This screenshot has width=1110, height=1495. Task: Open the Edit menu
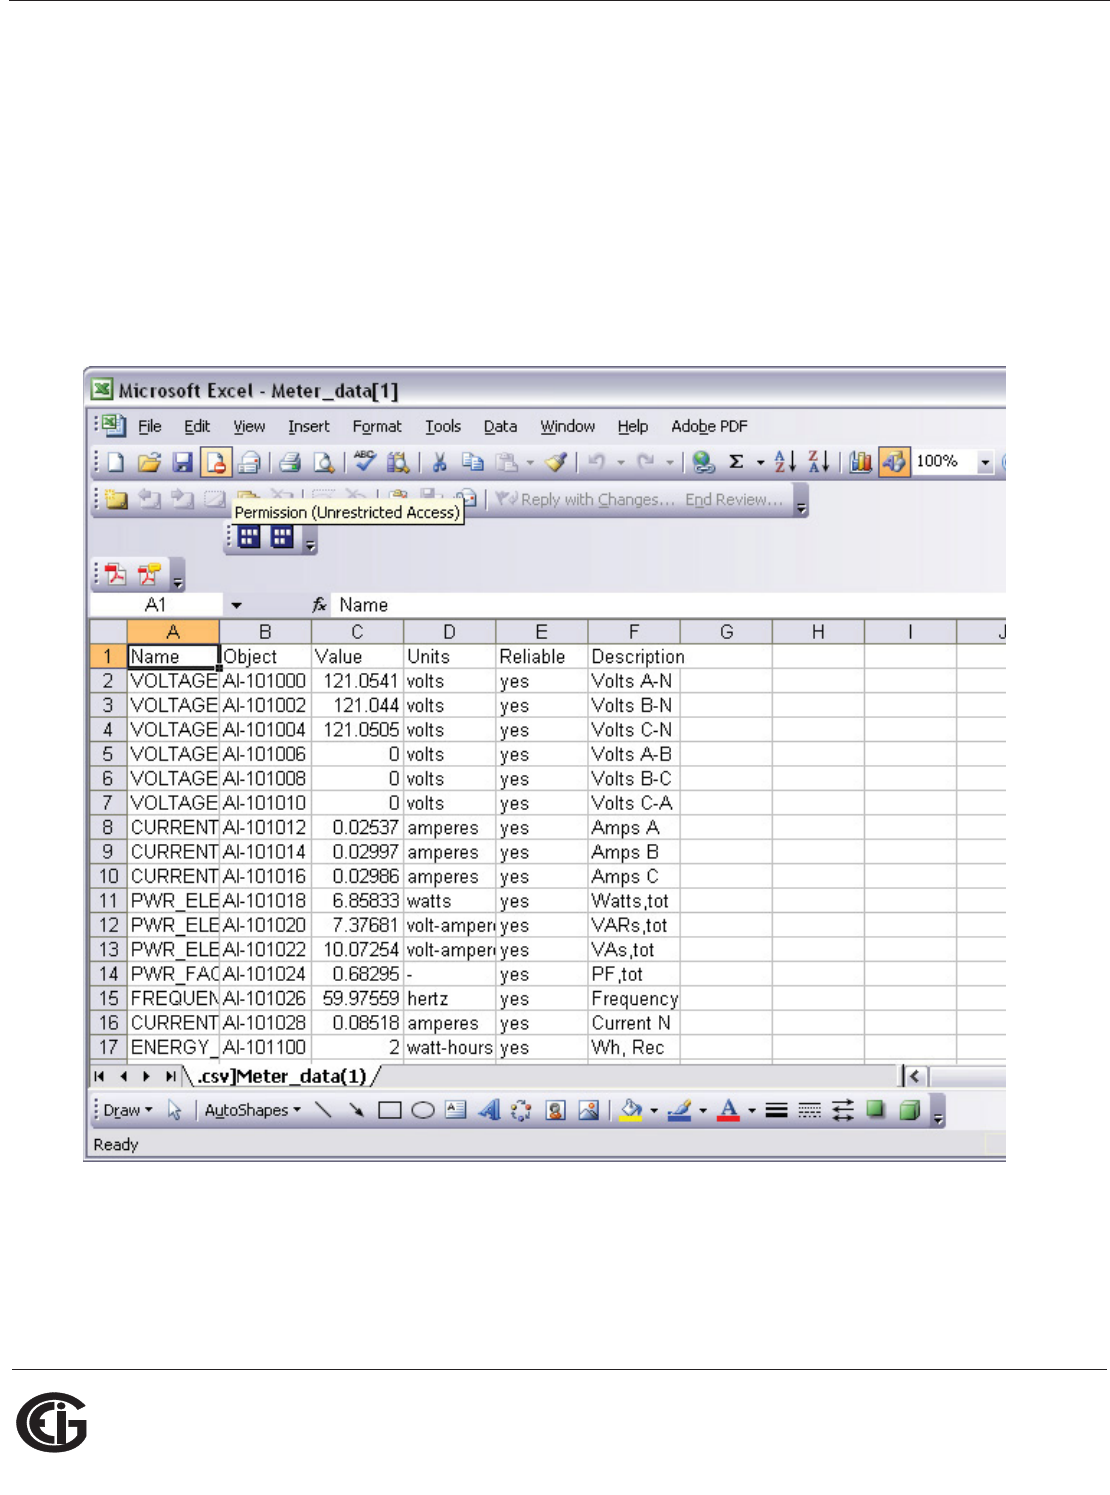pyautogui.click(x=197, y=426)
